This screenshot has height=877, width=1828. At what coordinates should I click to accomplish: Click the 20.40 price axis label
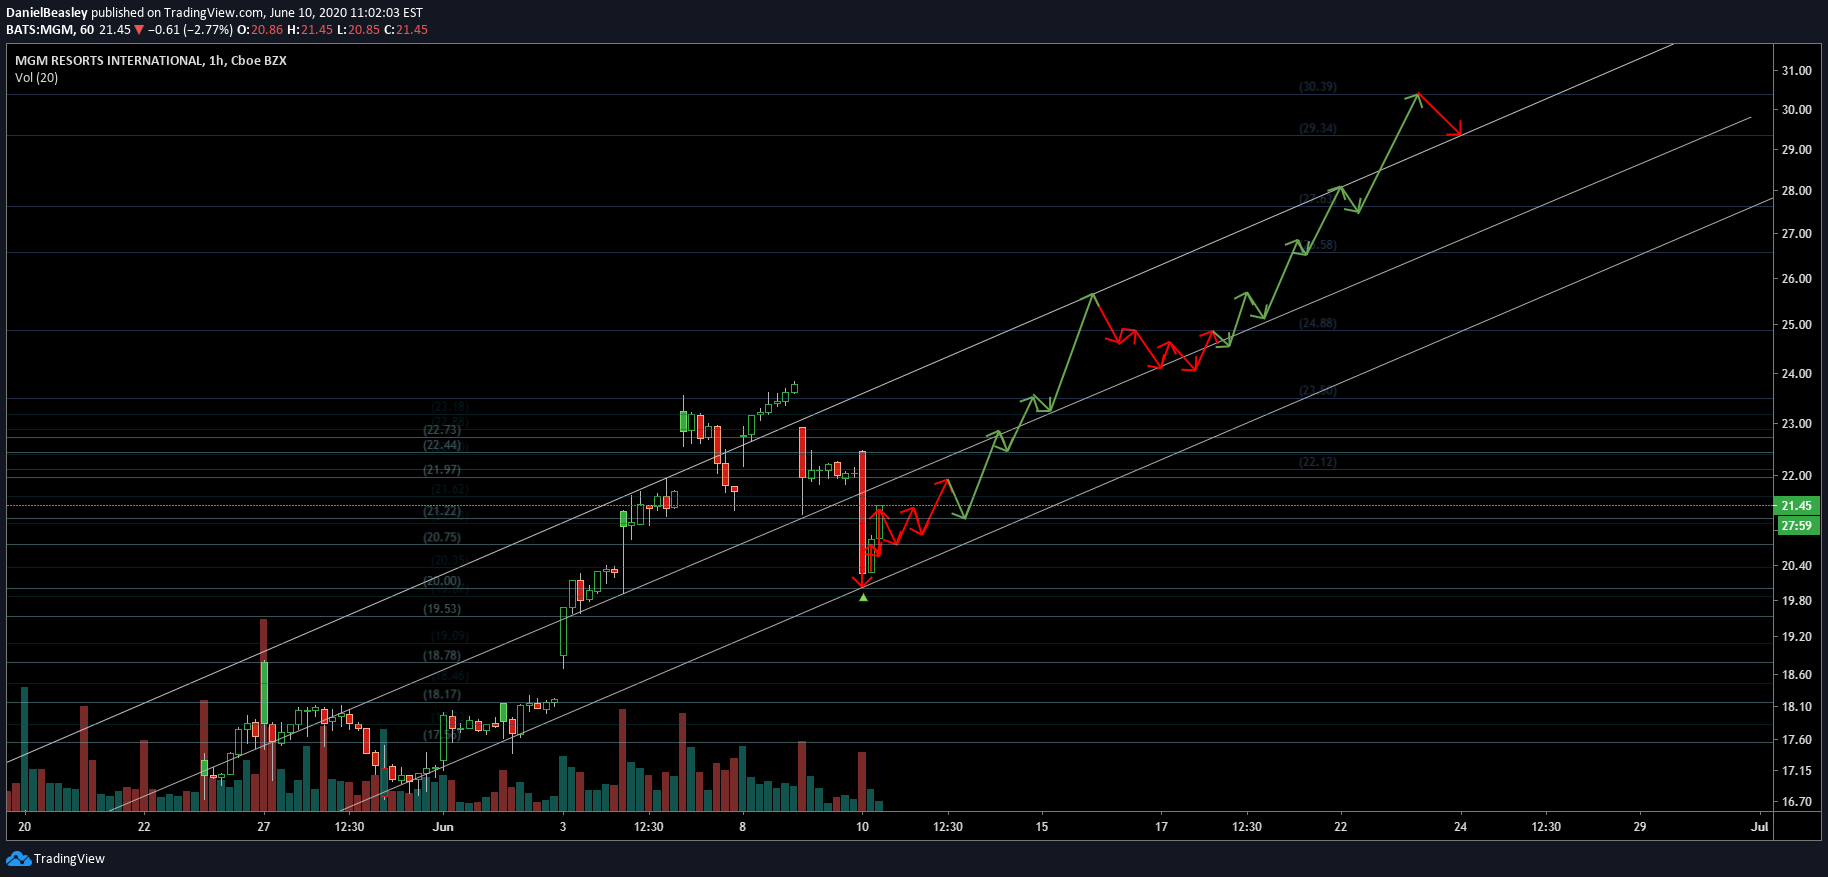pyautogui.click(x=1796, y=566)
